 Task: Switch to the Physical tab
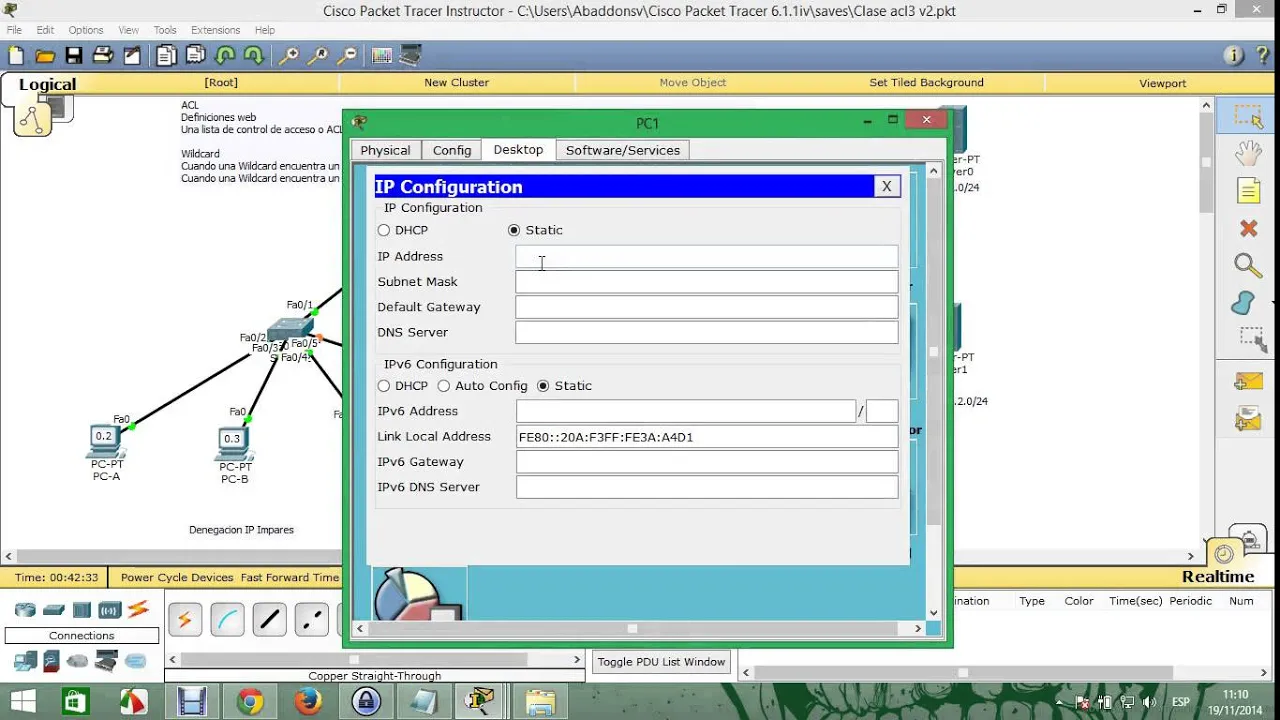(385, 150)
